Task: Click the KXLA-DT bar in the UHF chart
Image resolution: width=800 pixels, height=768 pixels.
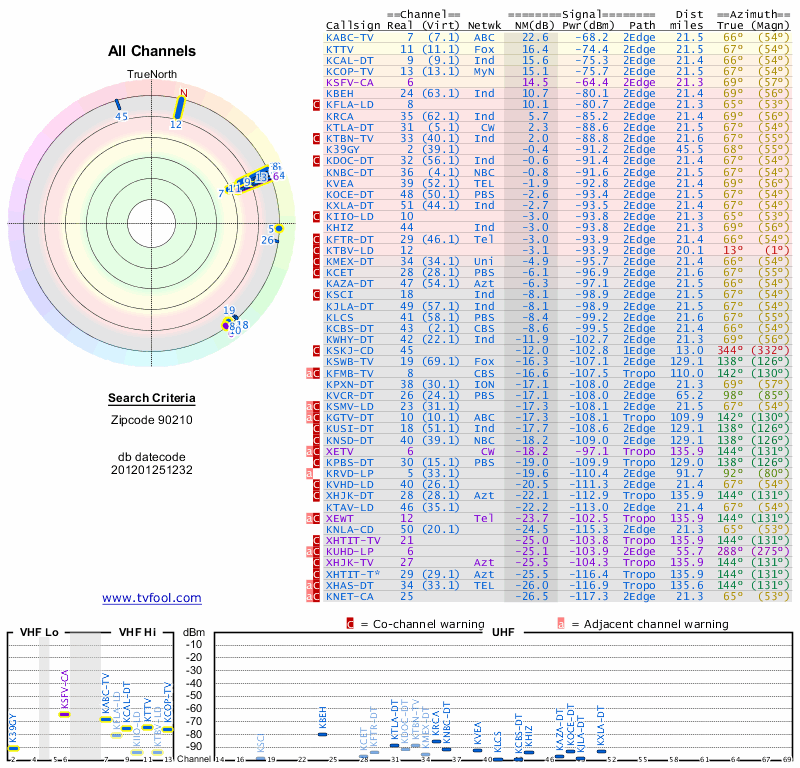Action: (602, 751)
